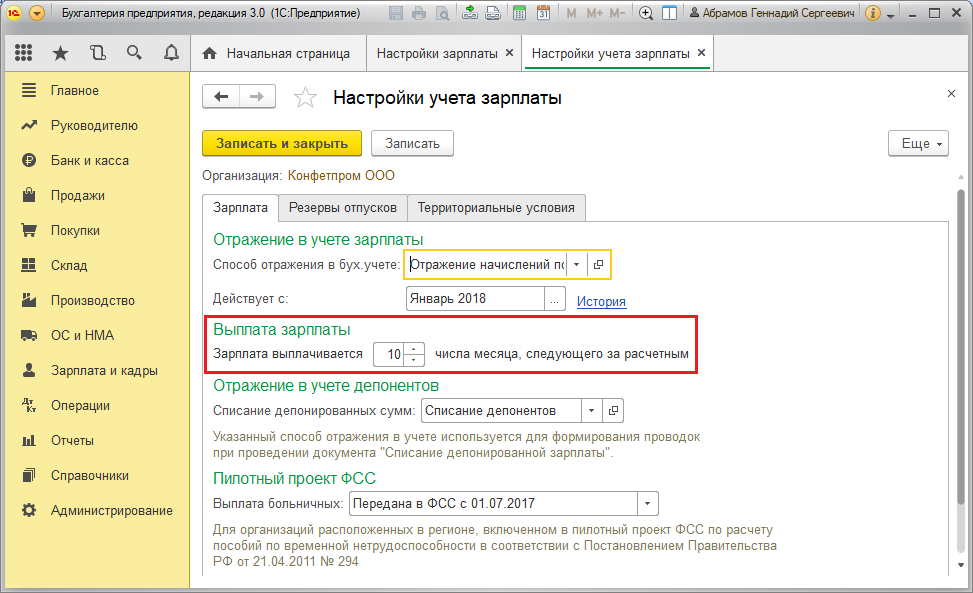The height and width of the screenshot is (593, 973).
Task: Click Действует с date field
Action: (475, 299)
